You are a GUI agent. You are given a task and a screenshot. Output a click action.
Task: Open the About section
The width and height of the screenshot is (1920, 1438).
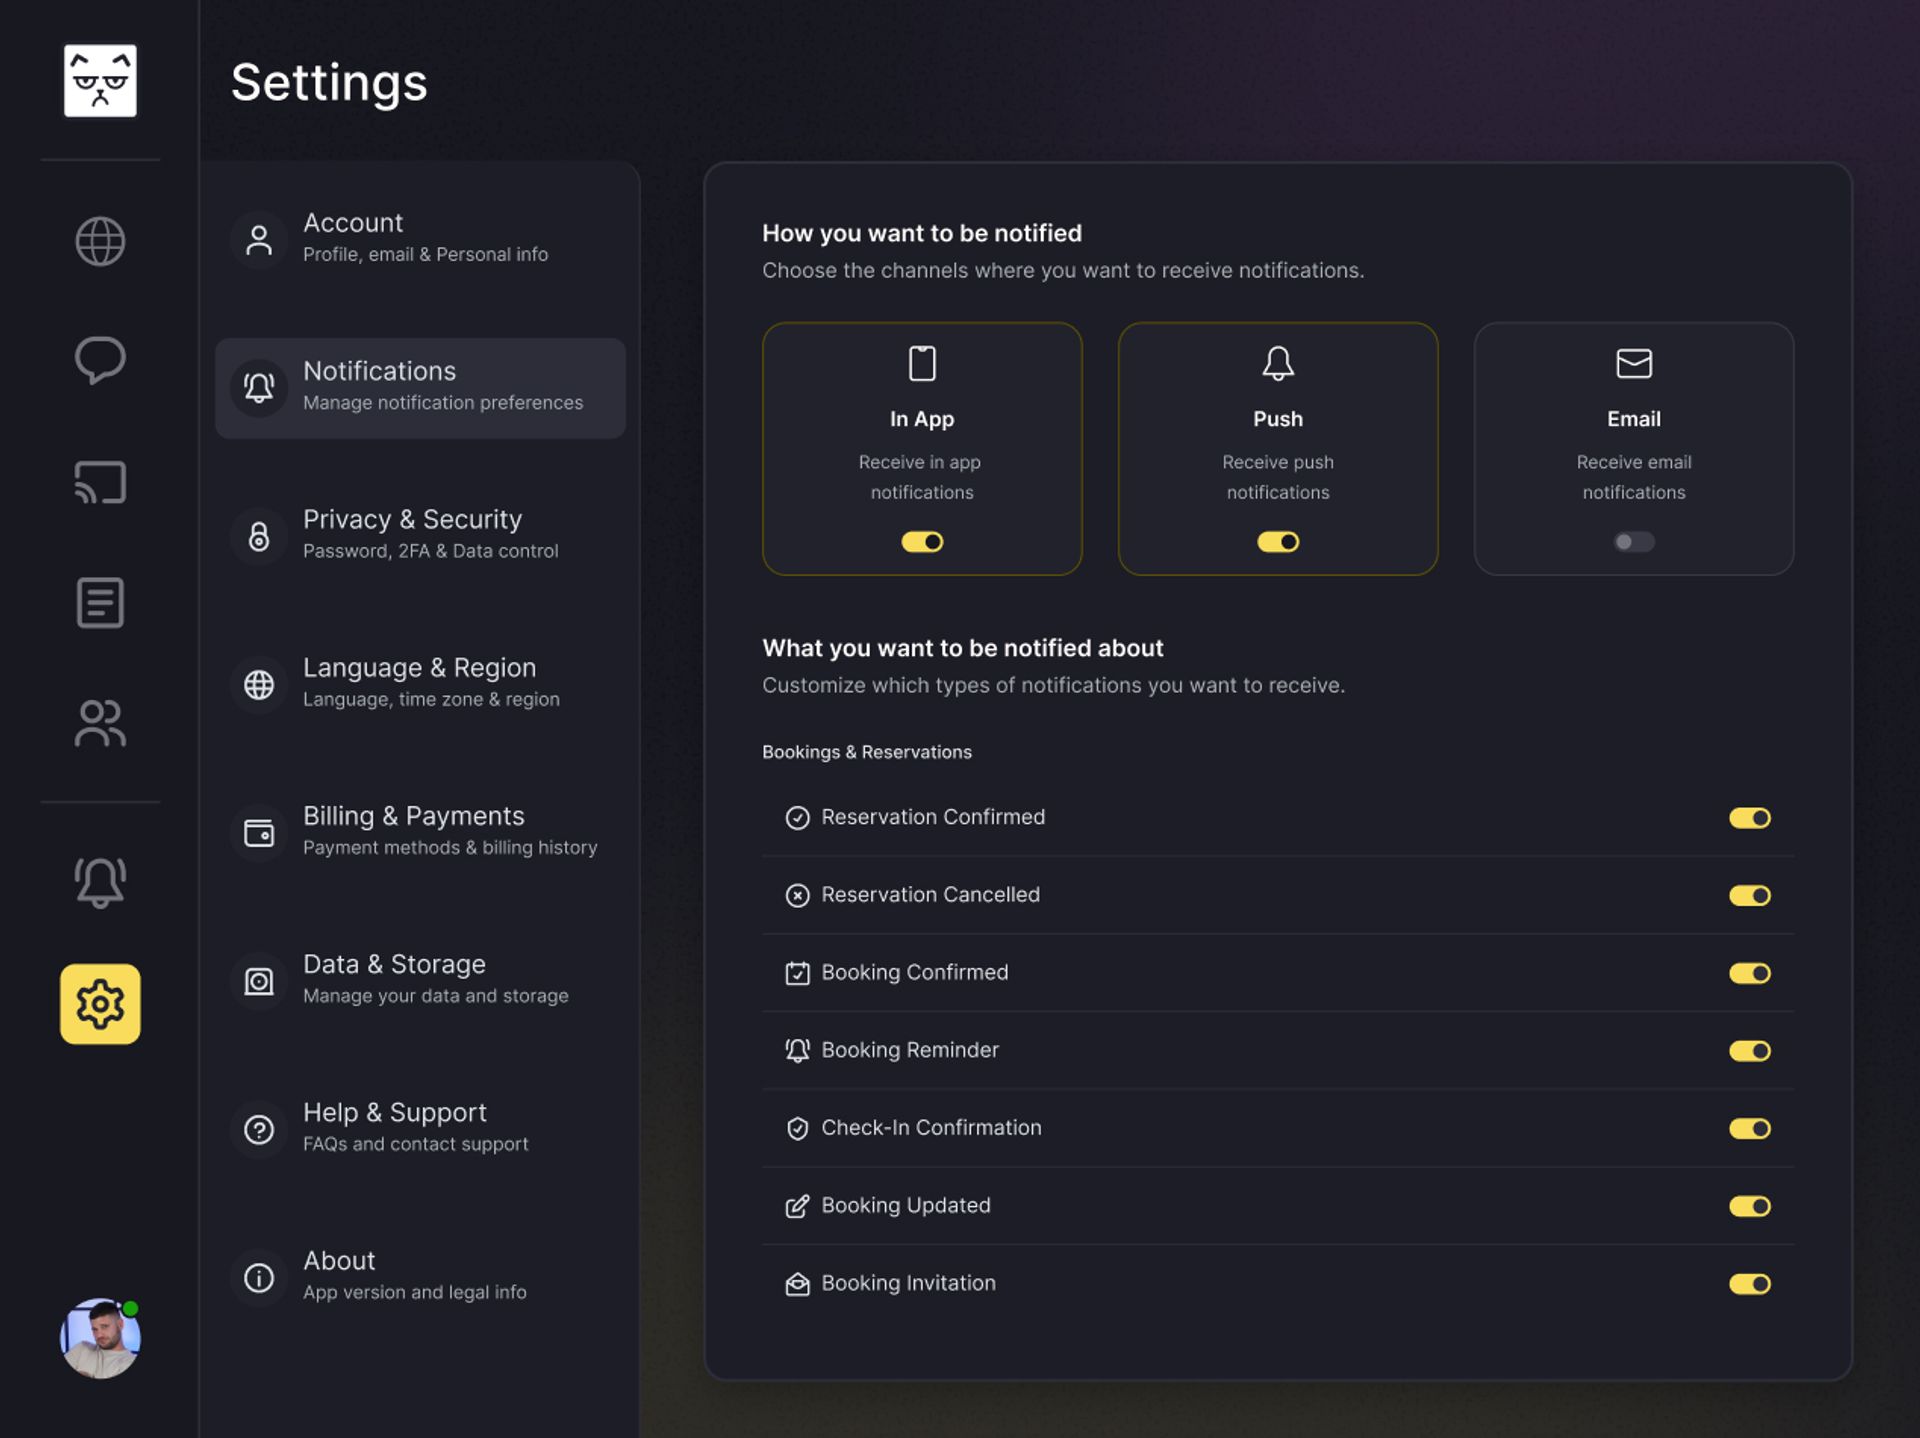(420, 1278)
